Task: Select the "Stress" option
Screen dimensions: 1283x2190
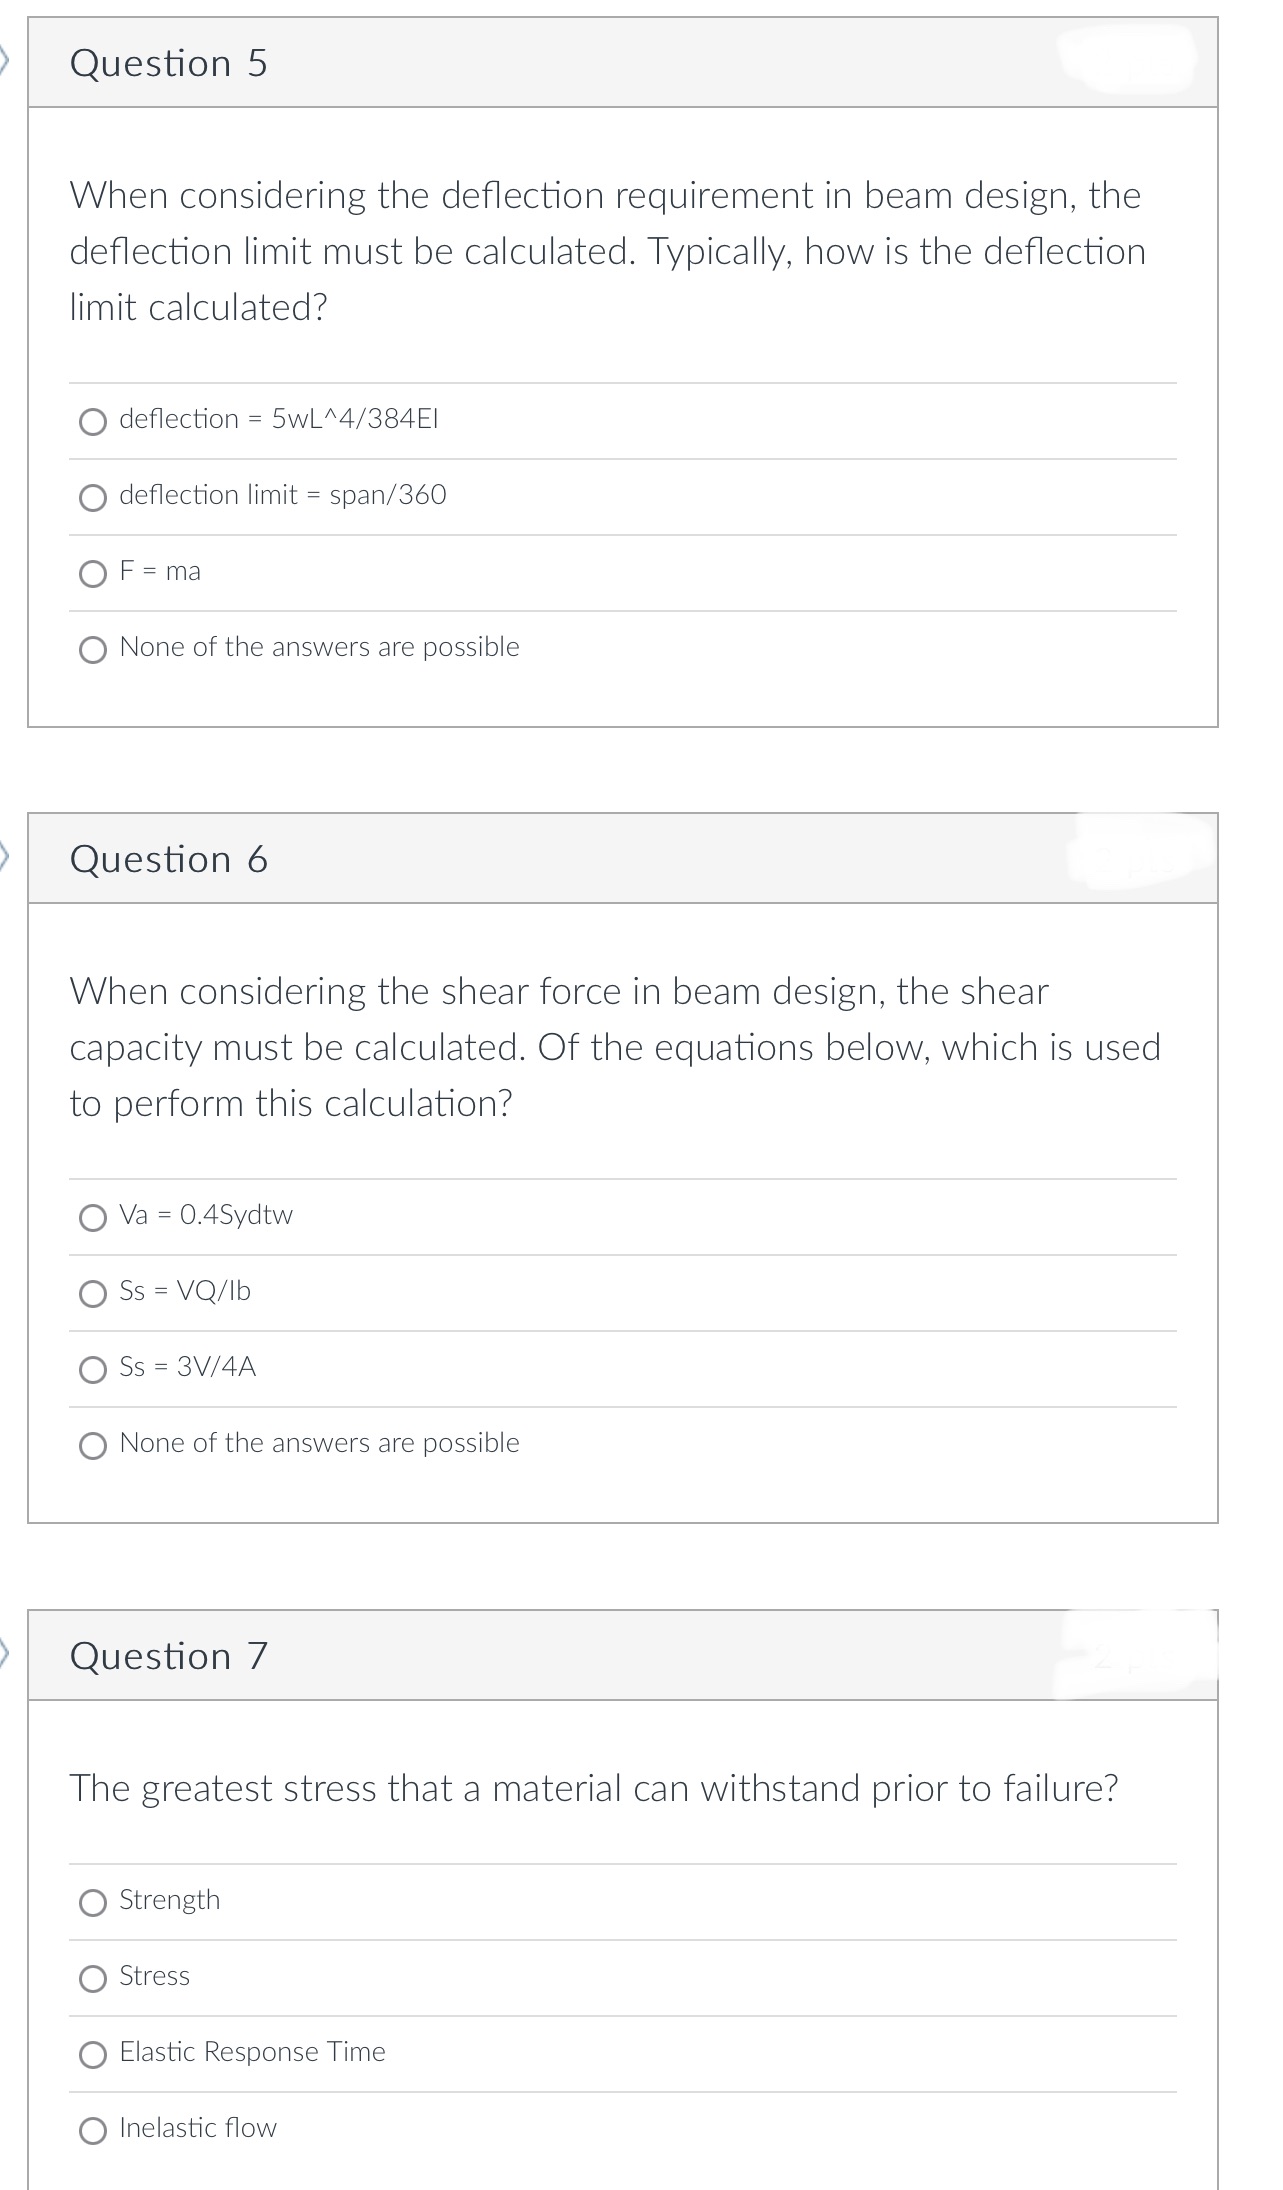Action: (x=93, y=1975)
